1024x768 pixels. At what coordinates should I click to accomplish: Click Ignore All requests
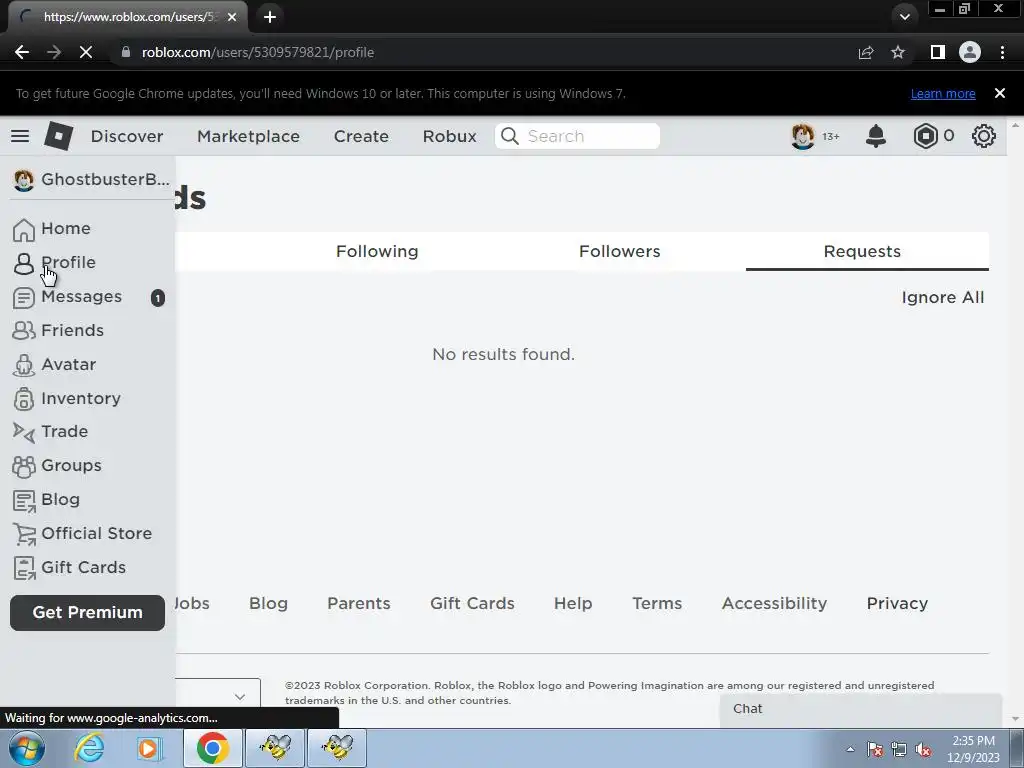(942, 297)
